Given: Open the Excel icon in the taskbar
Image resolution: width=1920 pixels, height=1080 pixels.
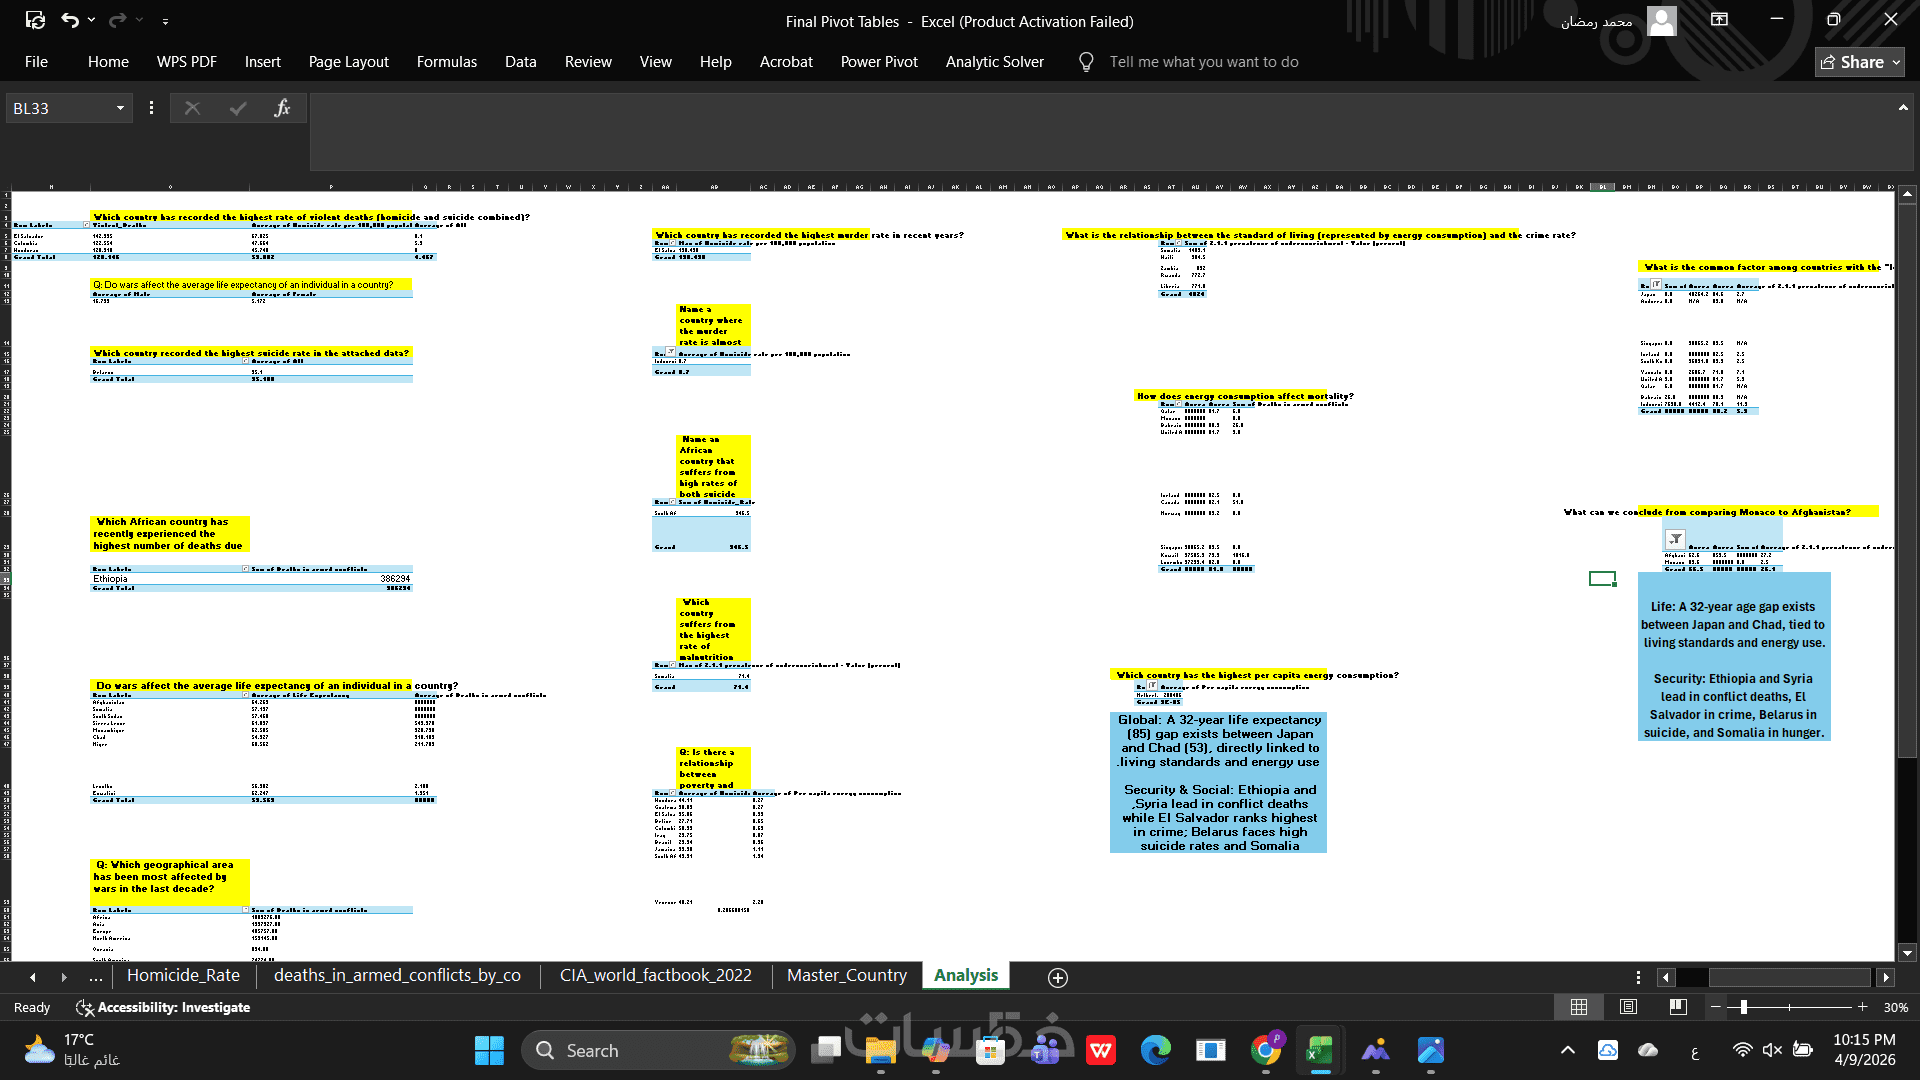Looking at the screenshot, I should coord(1320,1050).
